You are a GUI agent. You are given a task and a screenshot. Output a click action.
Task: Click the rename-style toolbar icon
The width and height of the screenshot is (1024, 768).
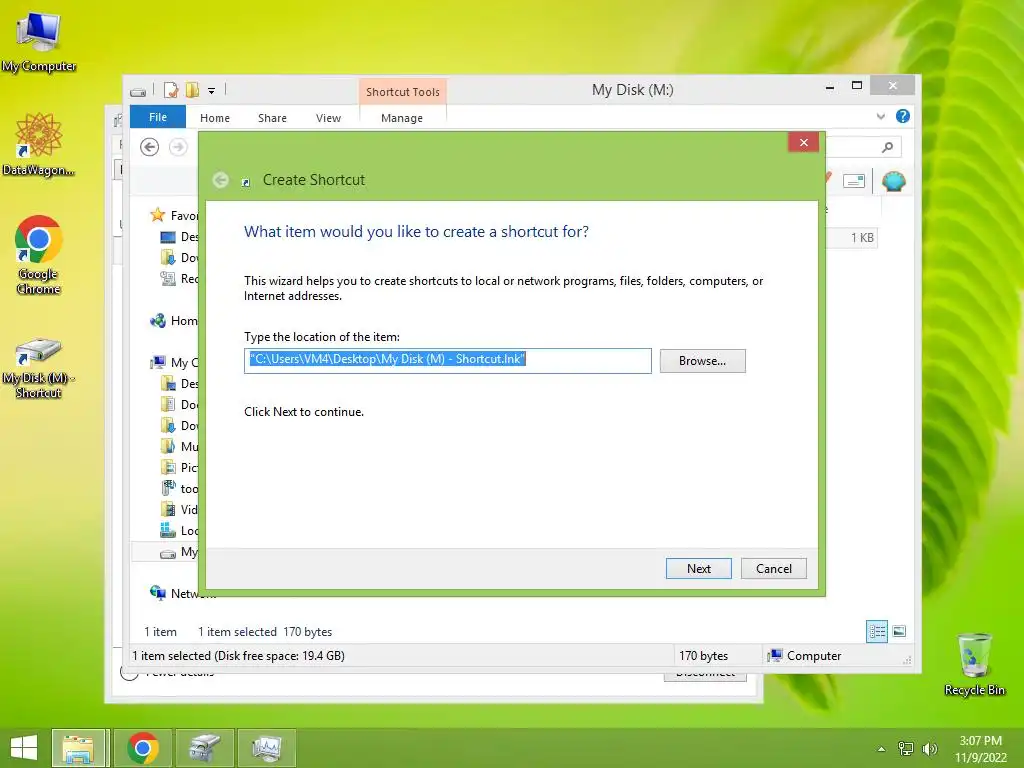tap(854, 181)
